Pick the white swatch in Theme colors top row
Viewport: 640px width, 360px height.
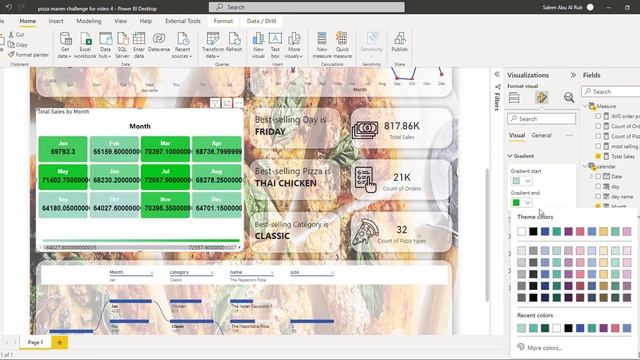click(522, 231)
